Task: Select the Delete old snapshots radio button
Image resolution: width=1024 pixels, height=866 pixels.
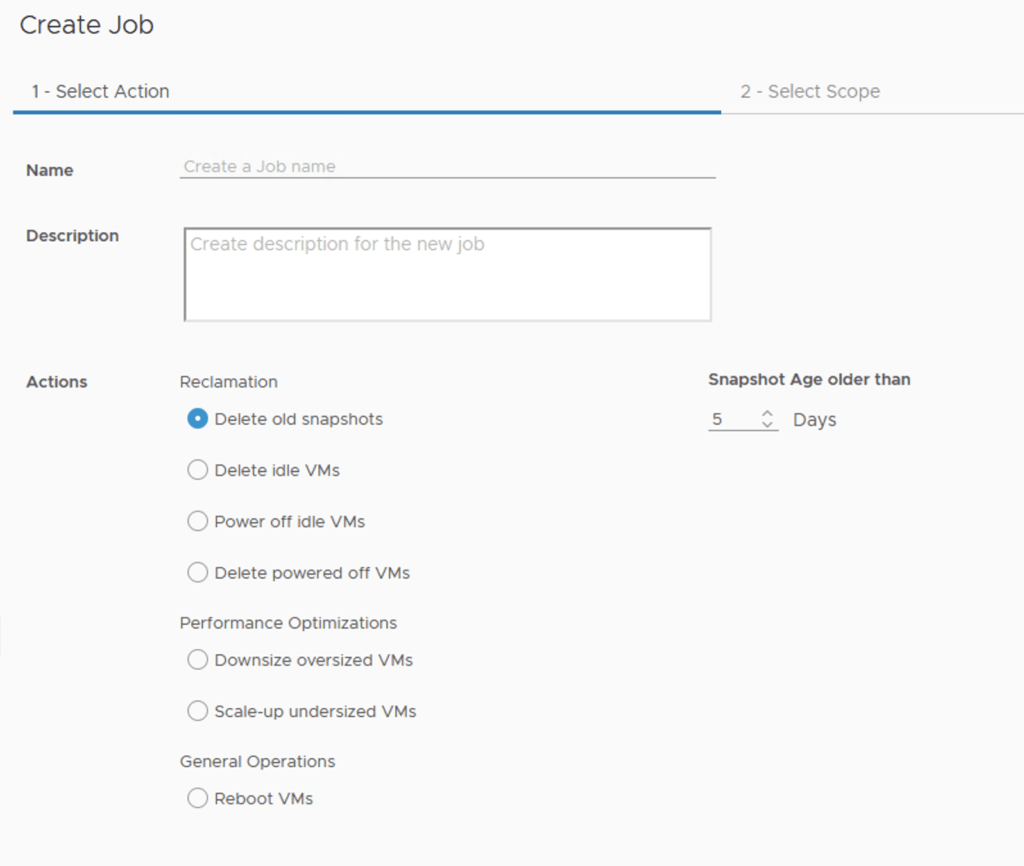Action: [198, 419]
